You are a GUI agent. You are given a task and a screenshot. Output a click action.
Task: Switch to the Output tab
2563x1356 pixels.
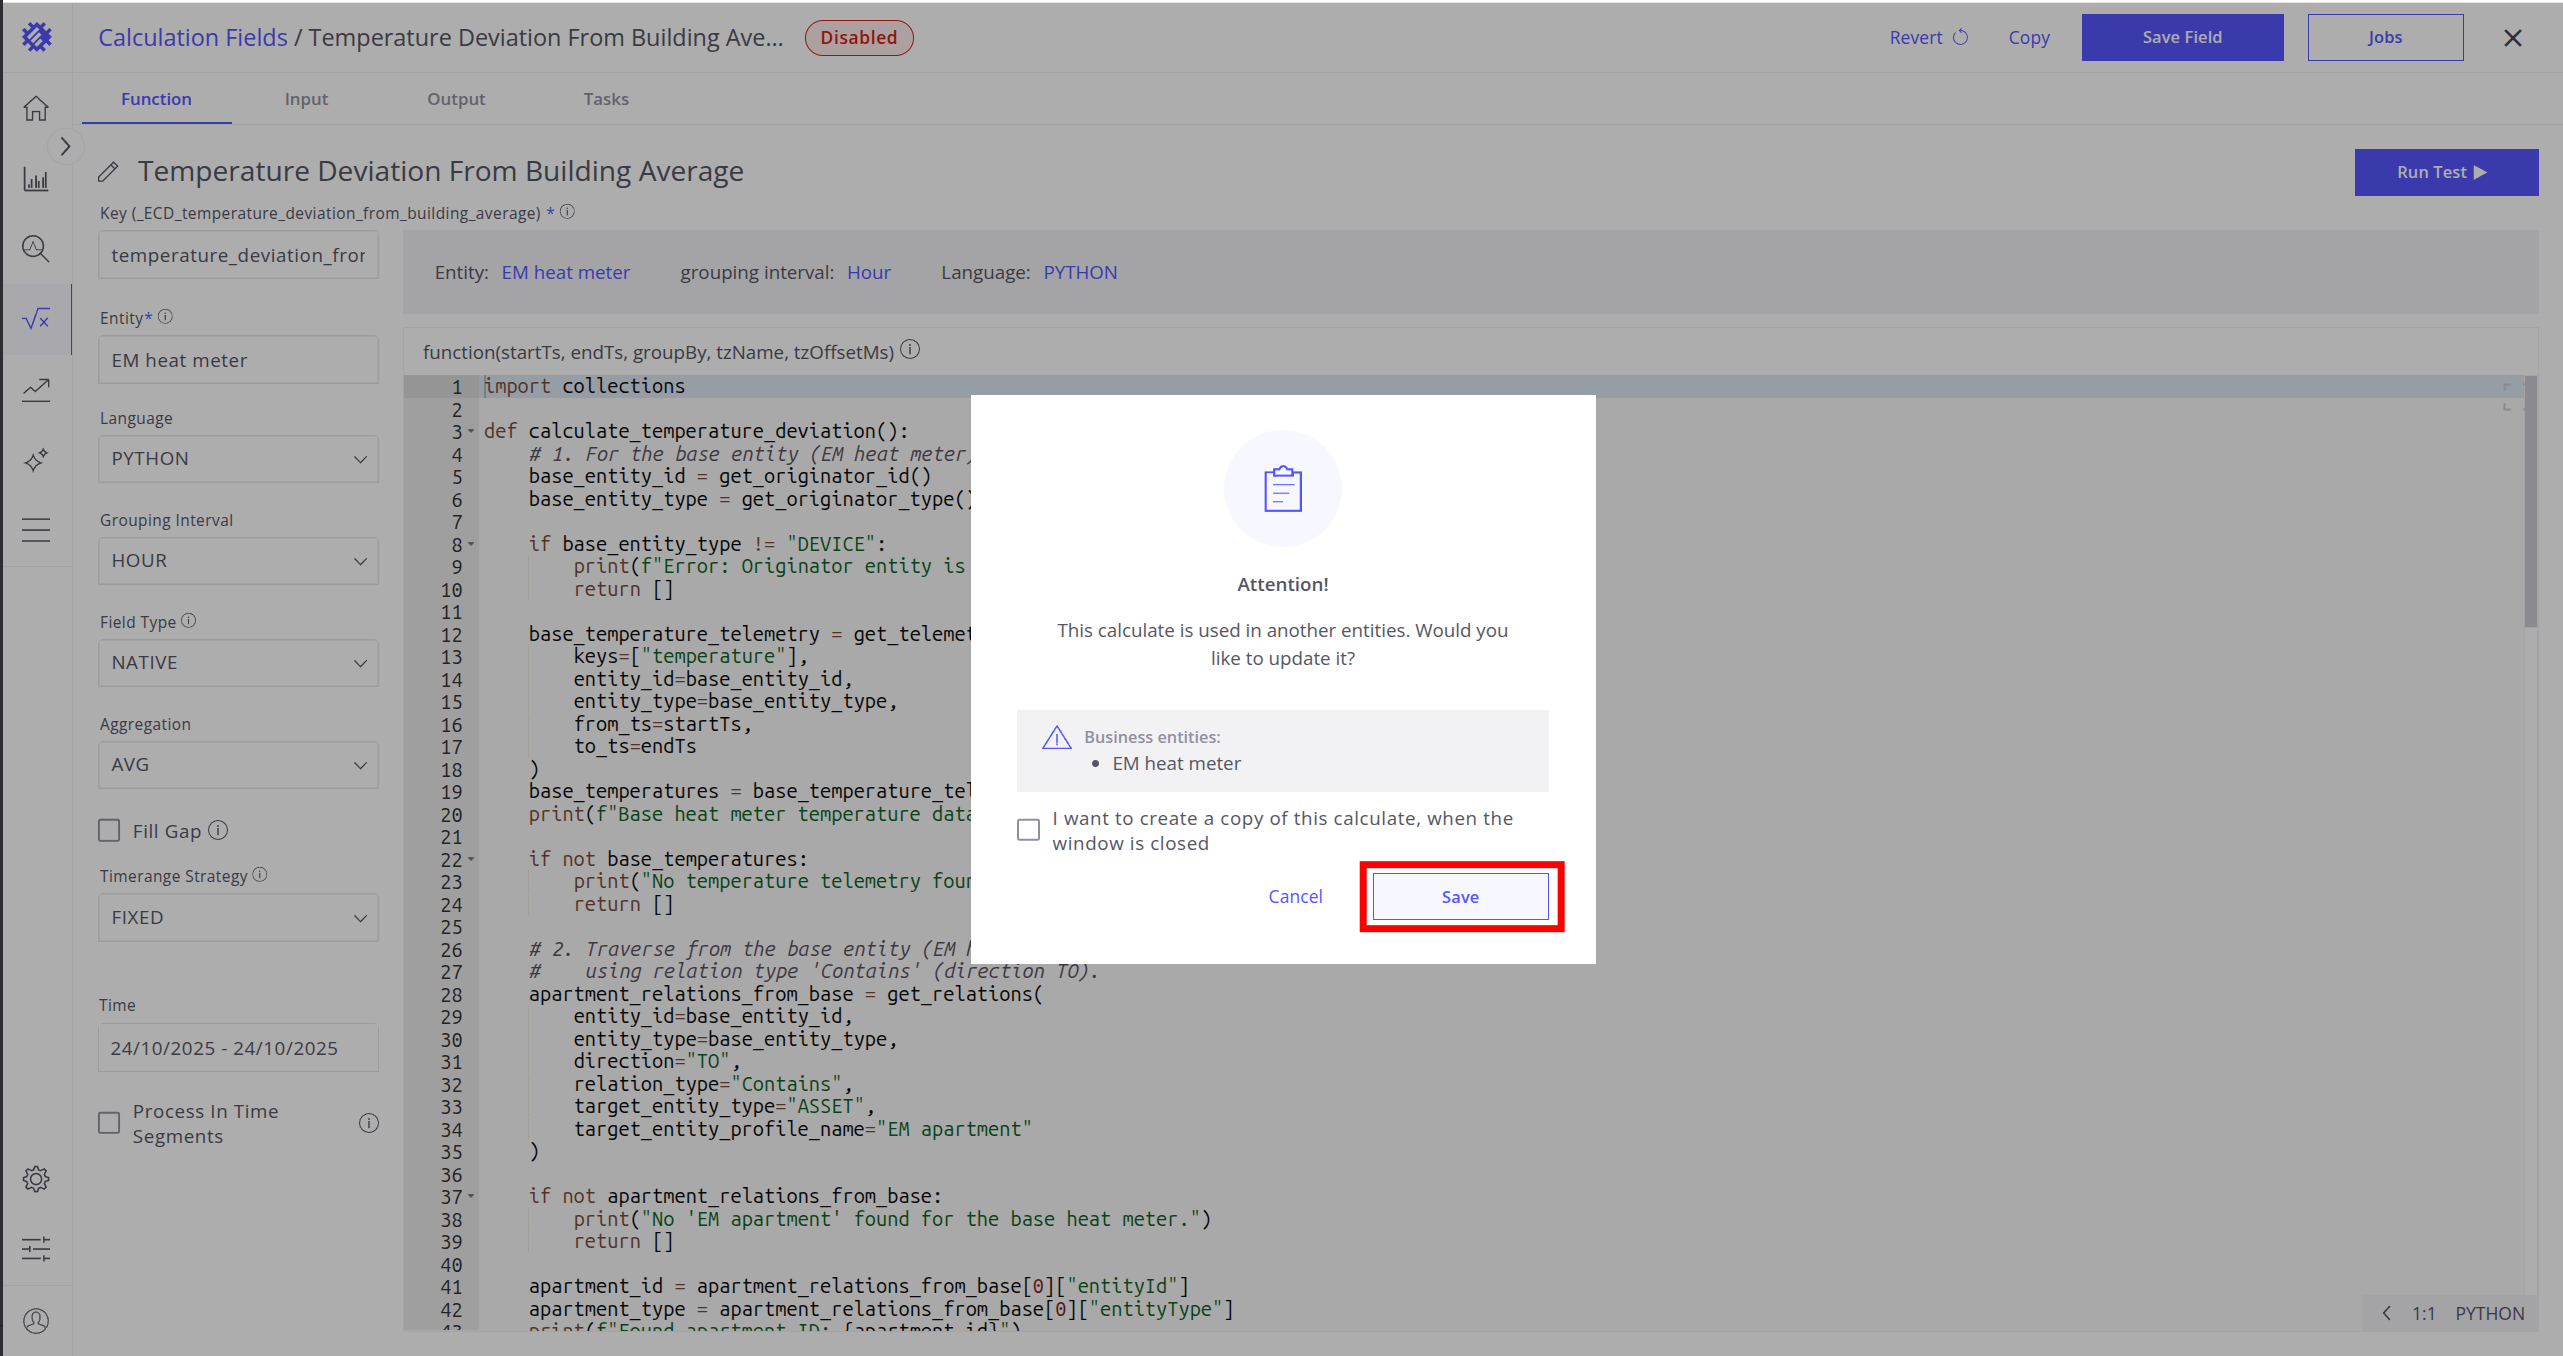[456, 99]
